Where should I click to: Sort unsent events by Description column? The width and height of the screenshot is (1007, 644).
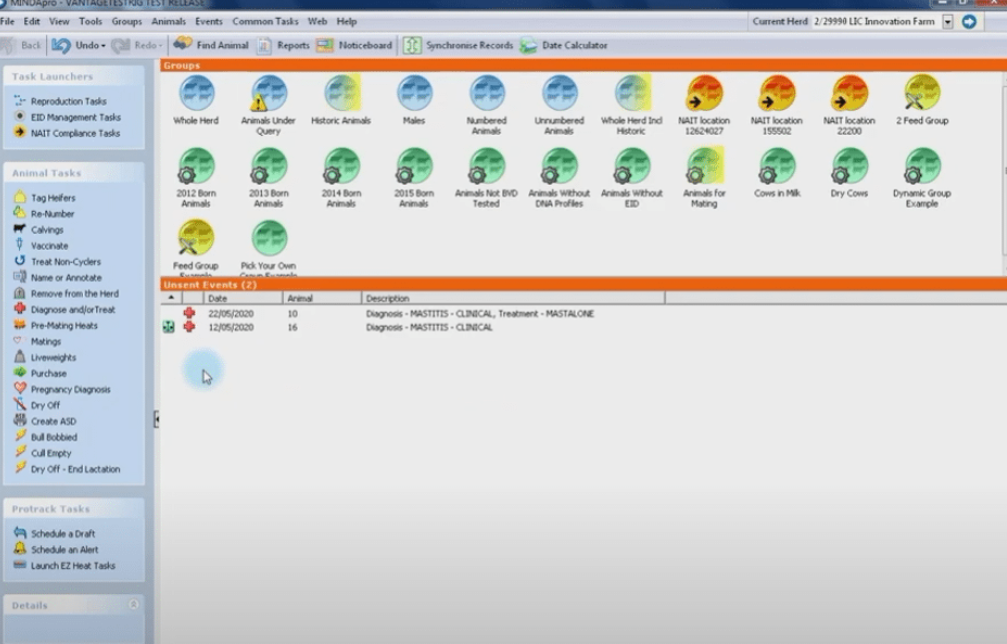pos(513,298)
